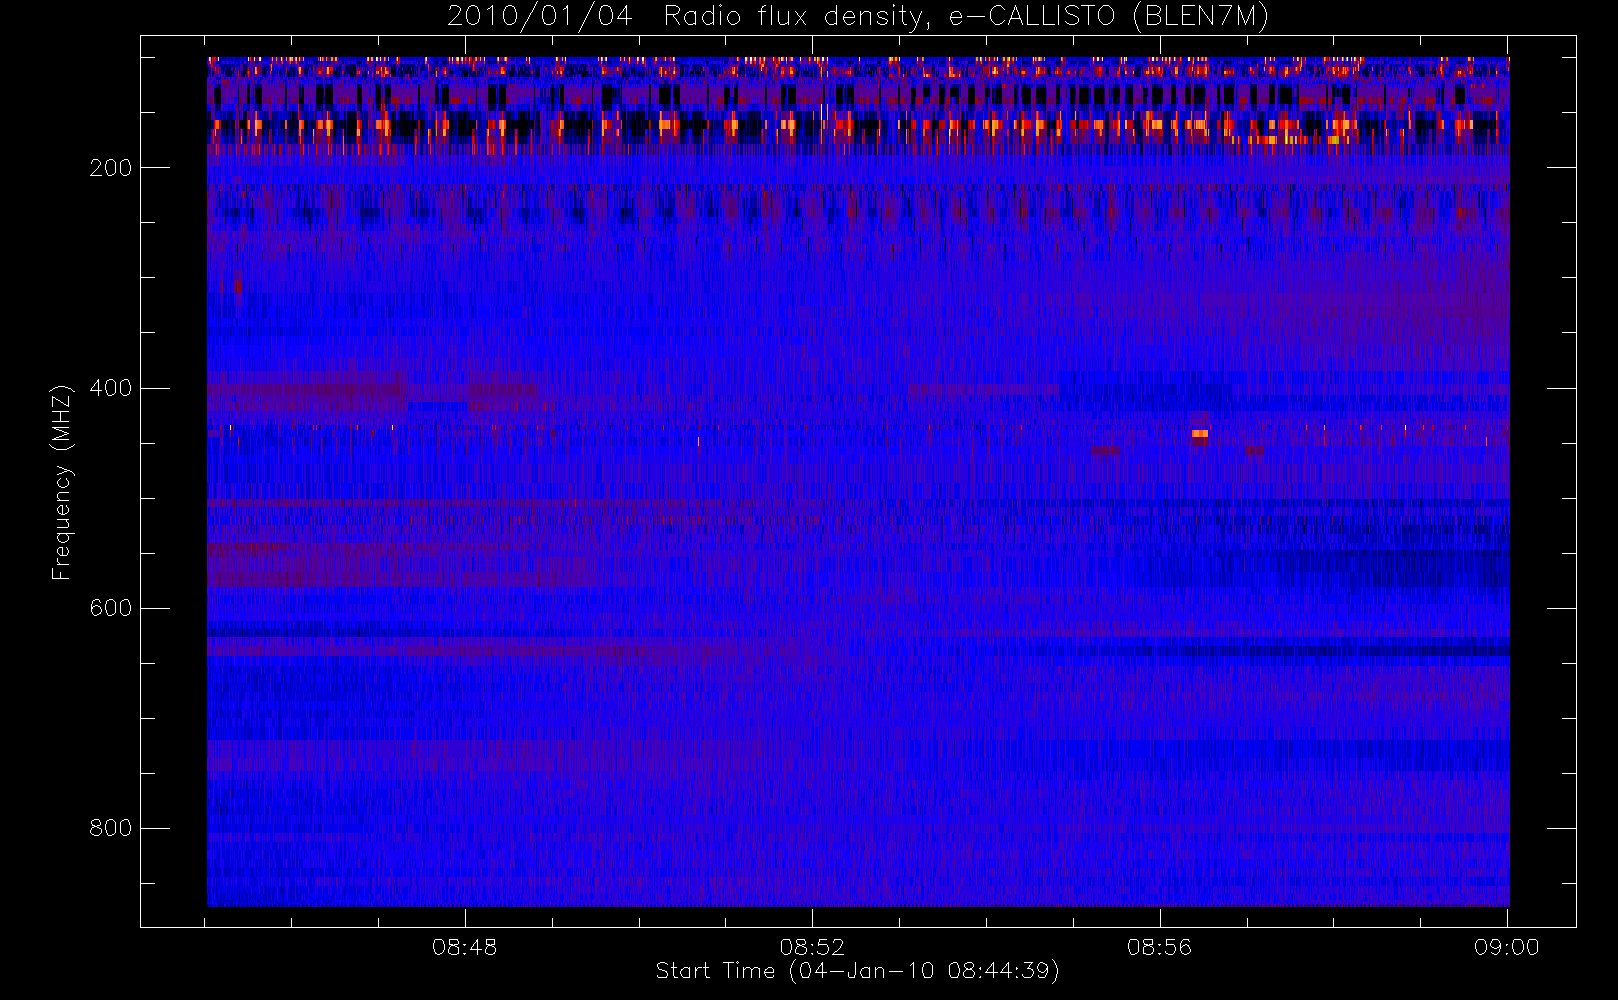This screenshot has width=1618, height=1000.
Task: Select the 800 frequency tick label
Action: pyautogui.click(x=110, y=828)
